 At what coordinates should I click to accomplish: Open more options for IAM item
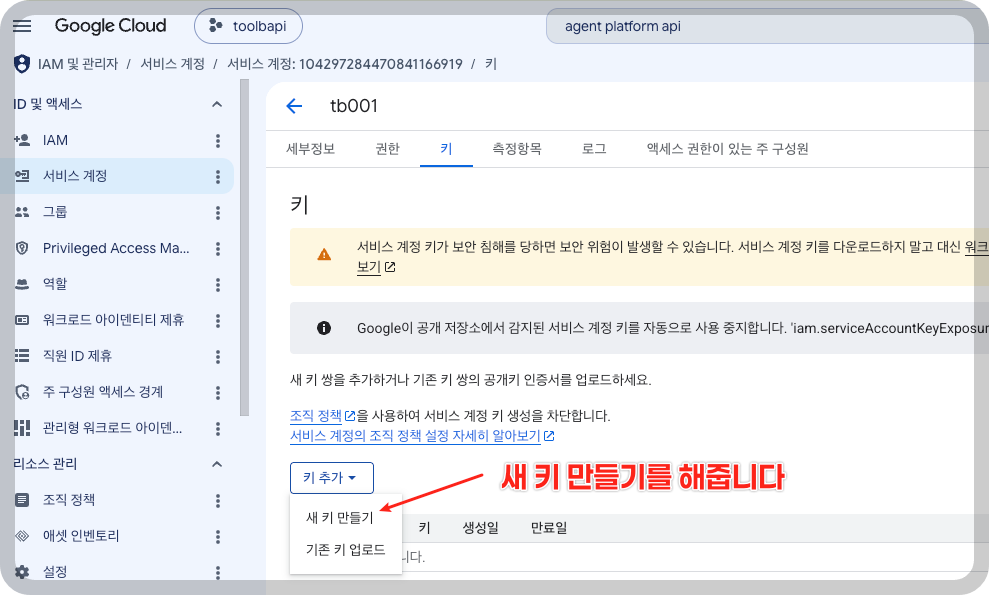click(218, 141)
